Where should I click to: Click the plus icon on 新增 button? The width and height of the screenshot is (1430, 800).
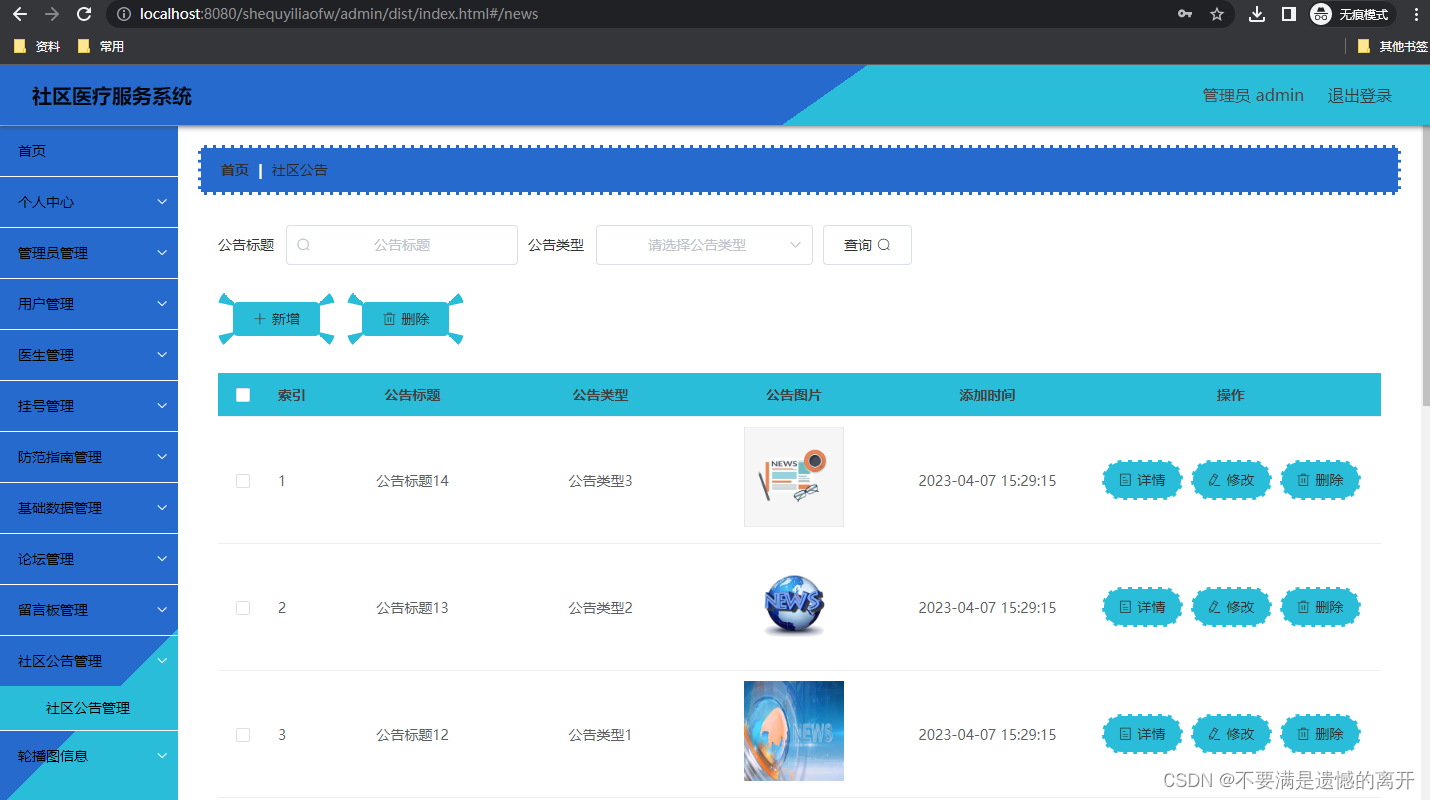pyautogui.click(x=260, y=318)
